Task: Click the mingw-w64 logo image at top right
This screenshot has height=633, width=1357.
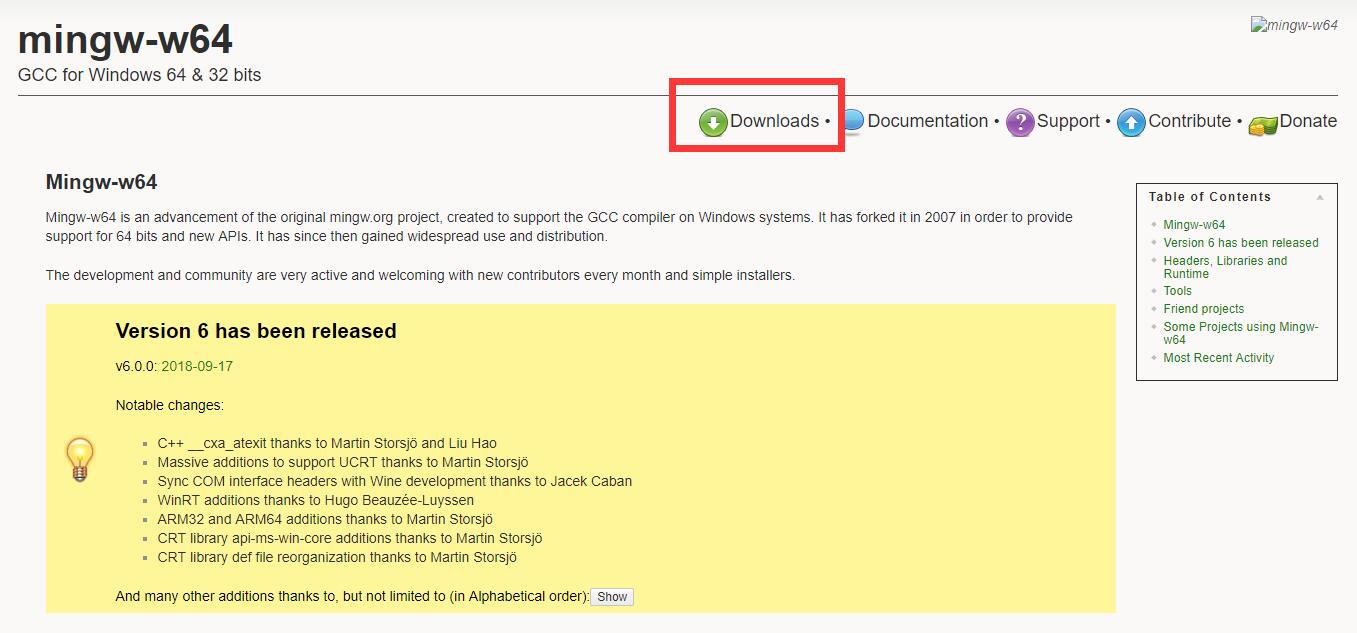Action: pos(1294,25)
